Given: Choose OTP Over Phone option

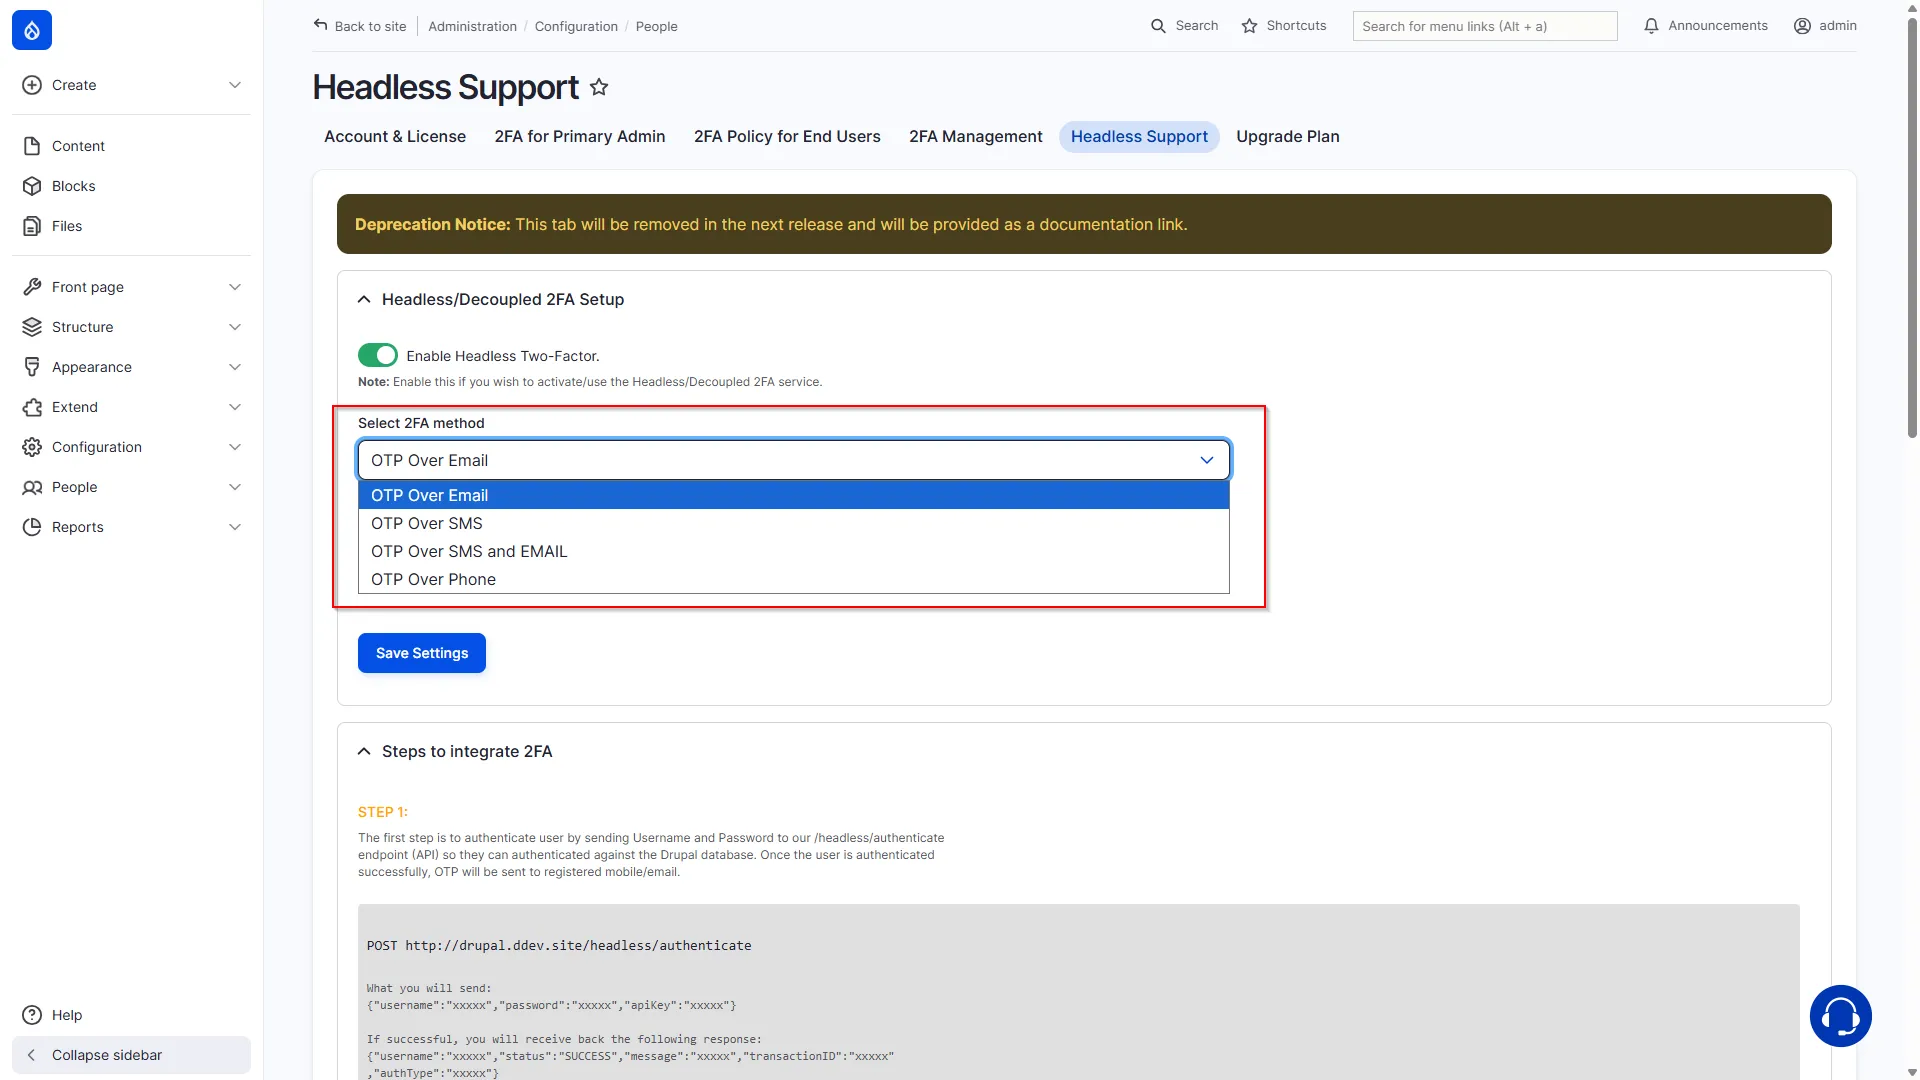Looking at the screenshot, I should (x=794, y=579).
